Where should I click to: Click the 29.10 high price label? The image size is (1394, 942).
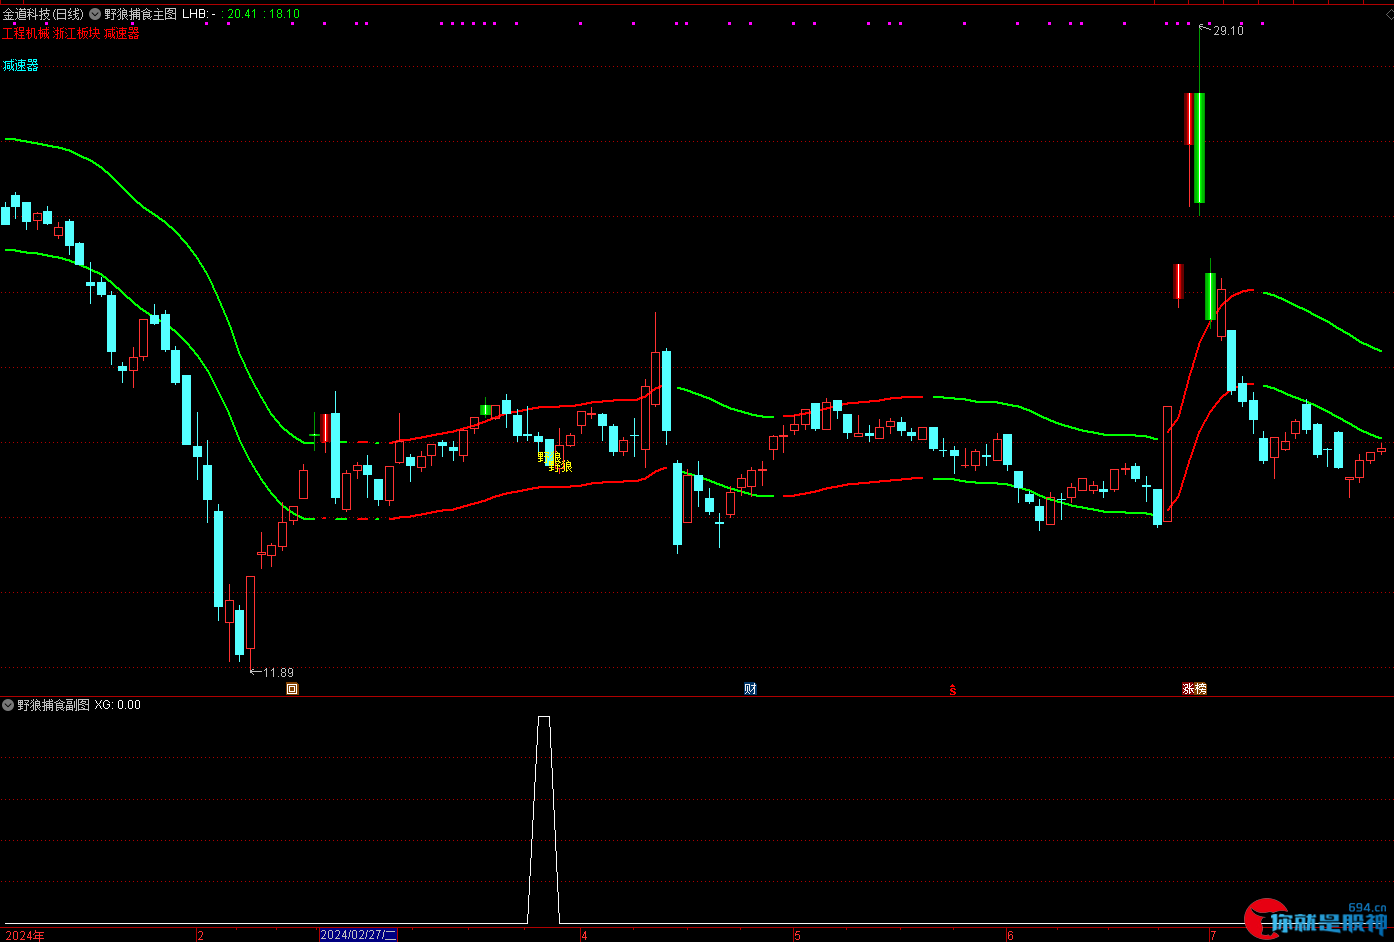pyautogui.click(x=1228, y=31)
